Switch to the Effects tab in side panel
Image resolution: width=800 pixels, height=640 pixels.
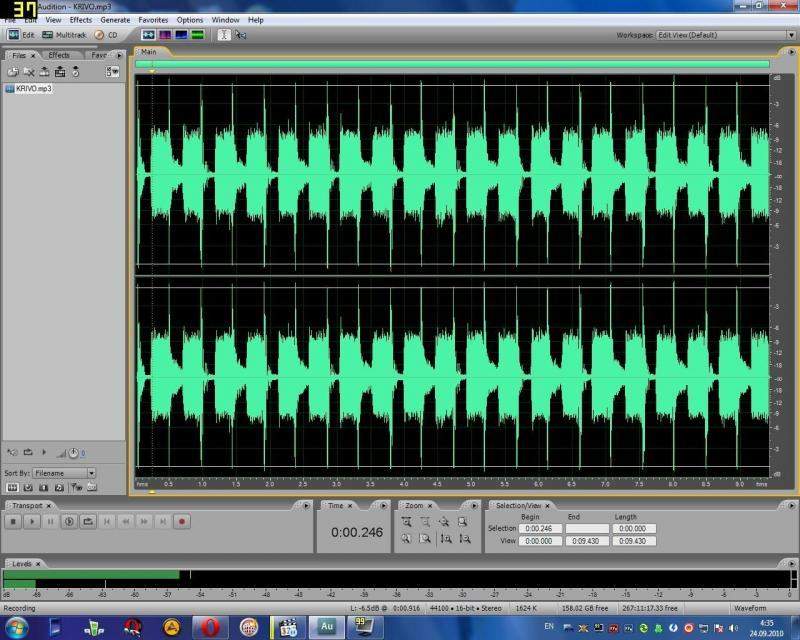(59, 55)
